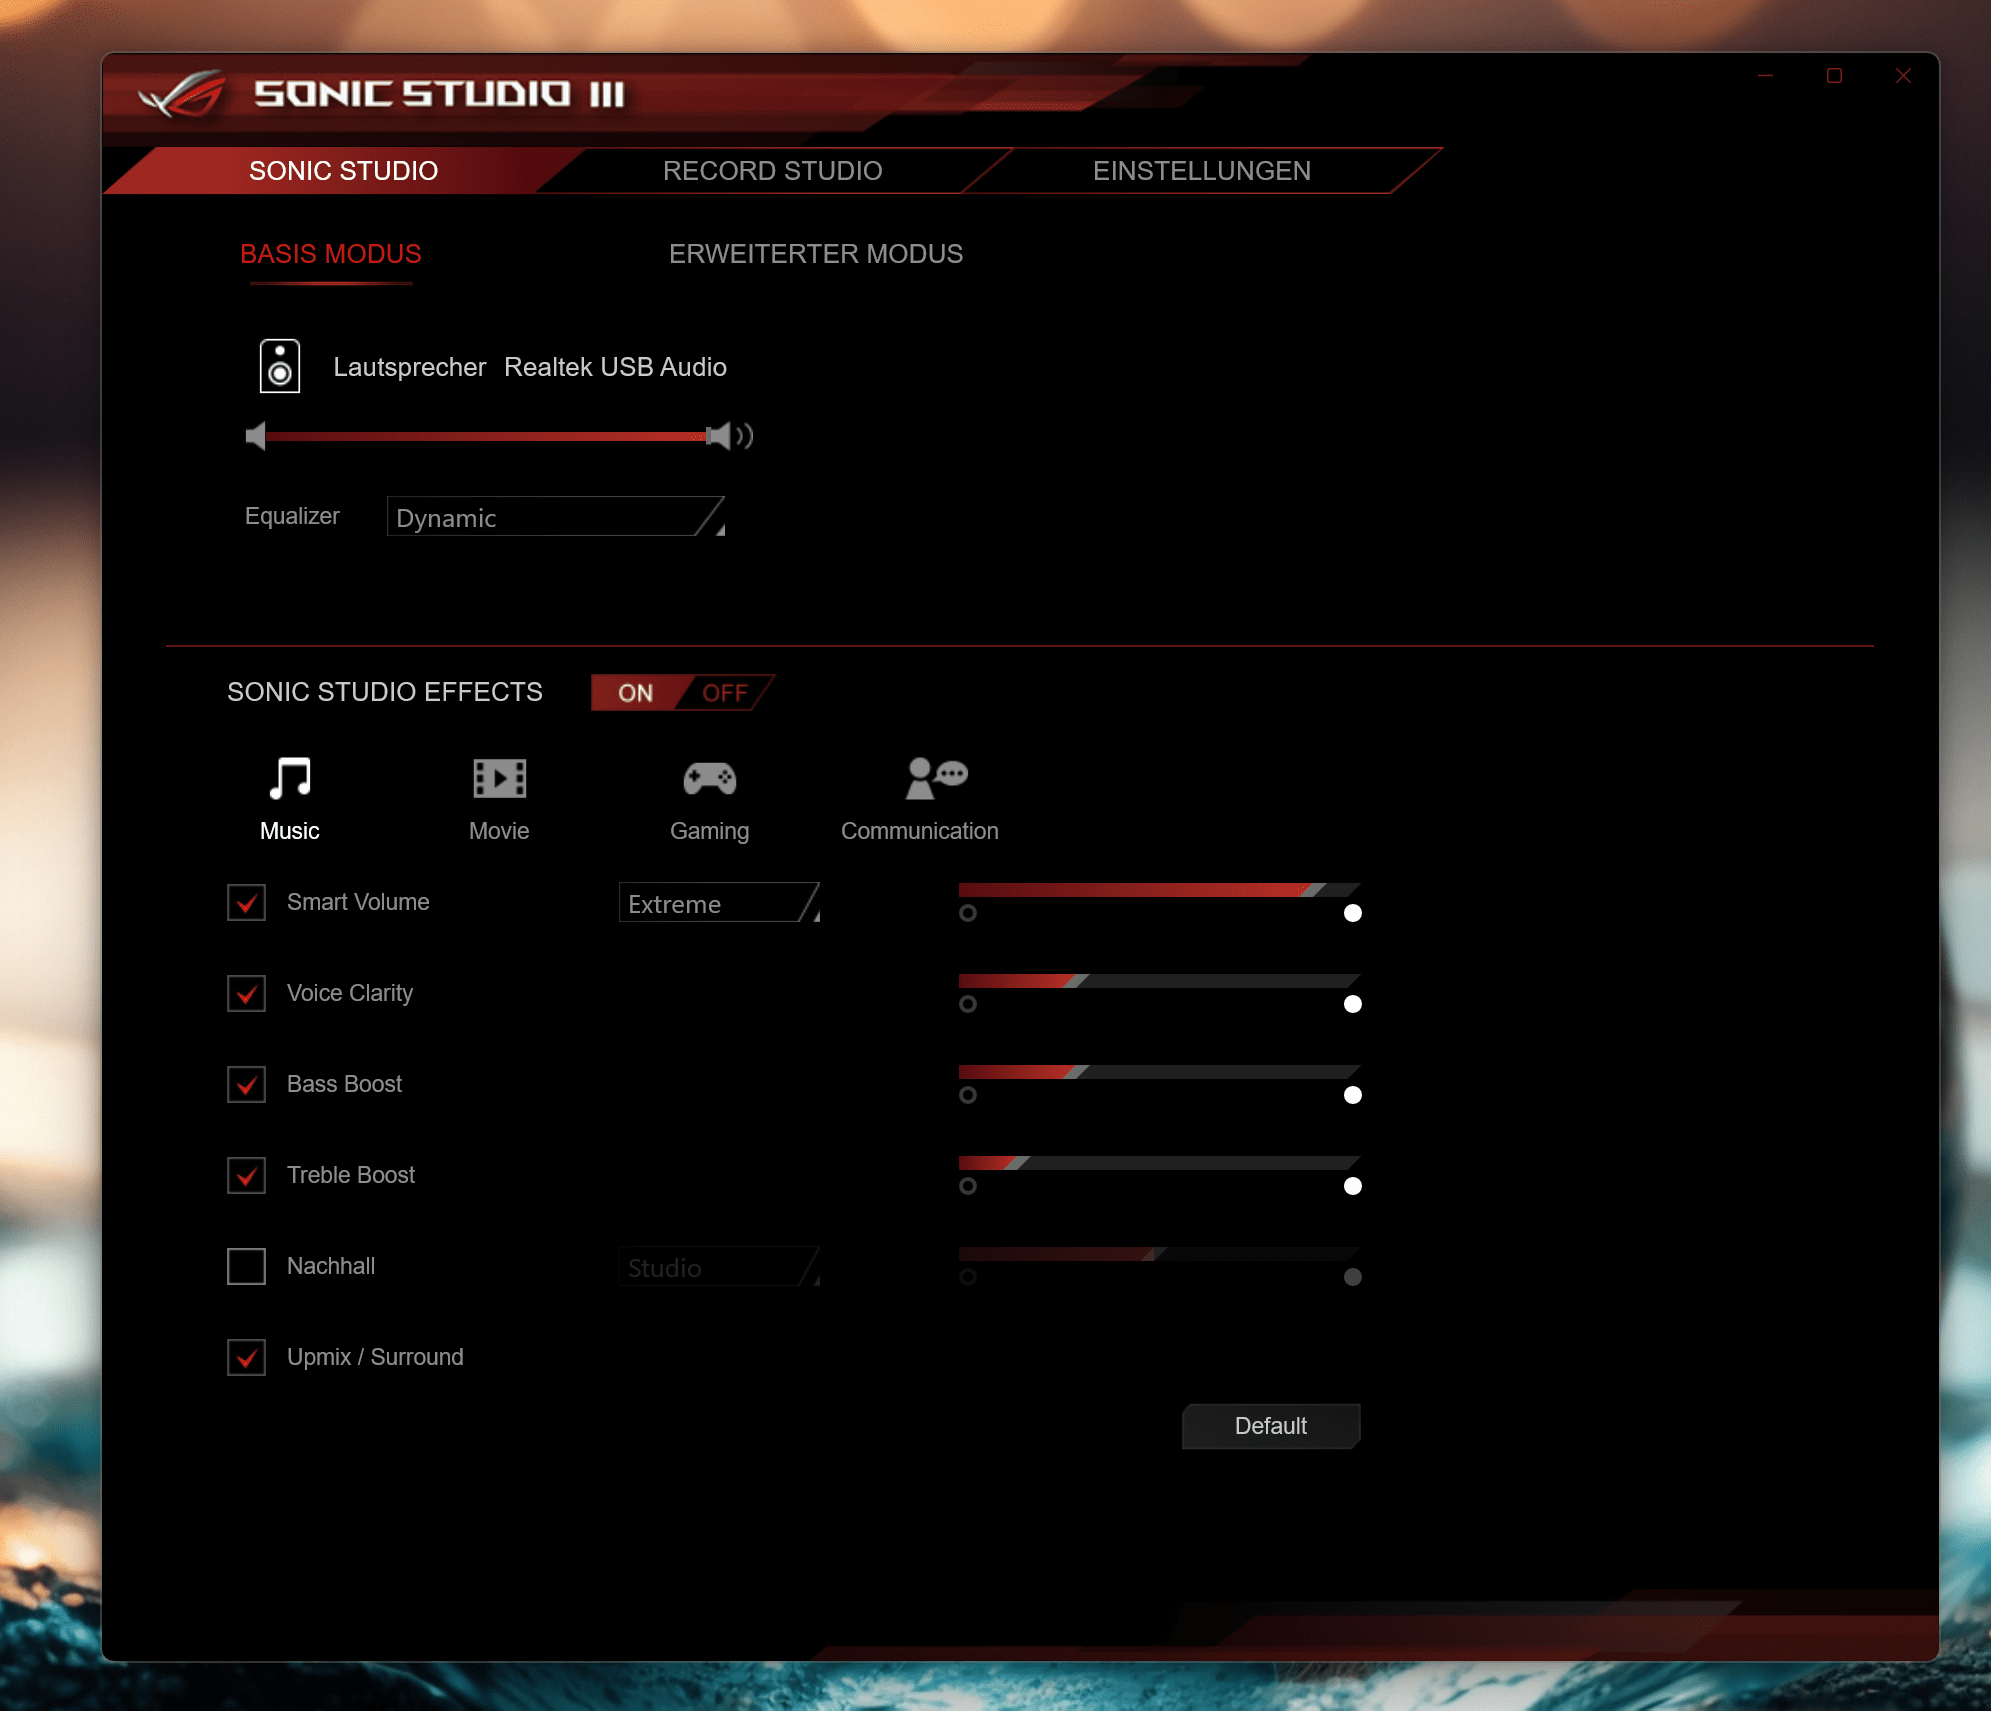Choose the Gaming controller preset icon
Image resolution: width=1991 pixels, height=1711 pixels.
click(x=709, y=778)
